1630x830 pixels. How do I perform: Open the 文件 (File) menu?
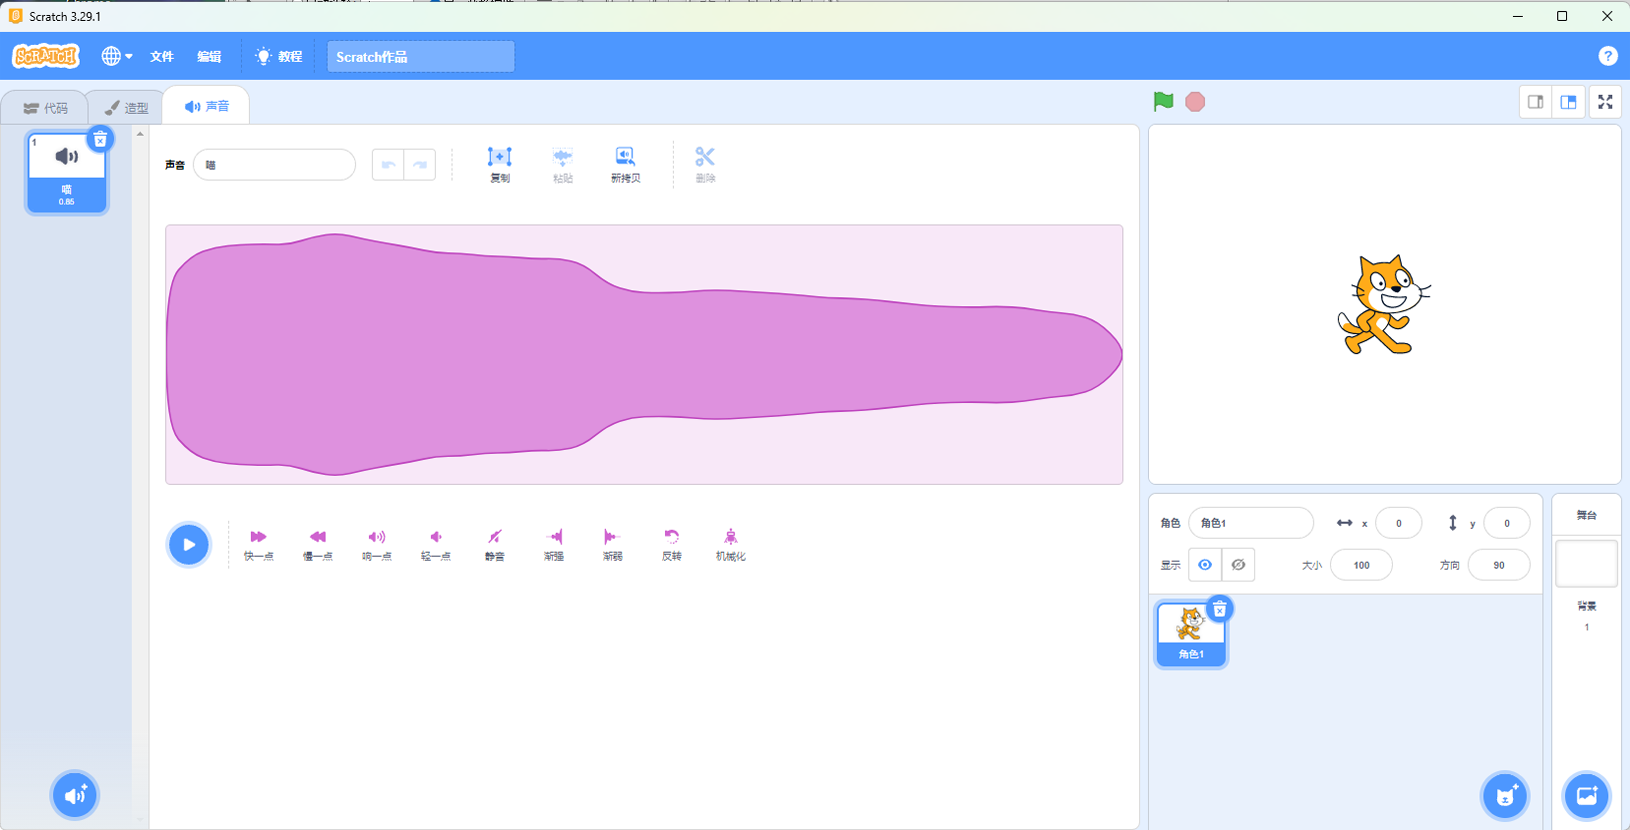coord(162,57)
